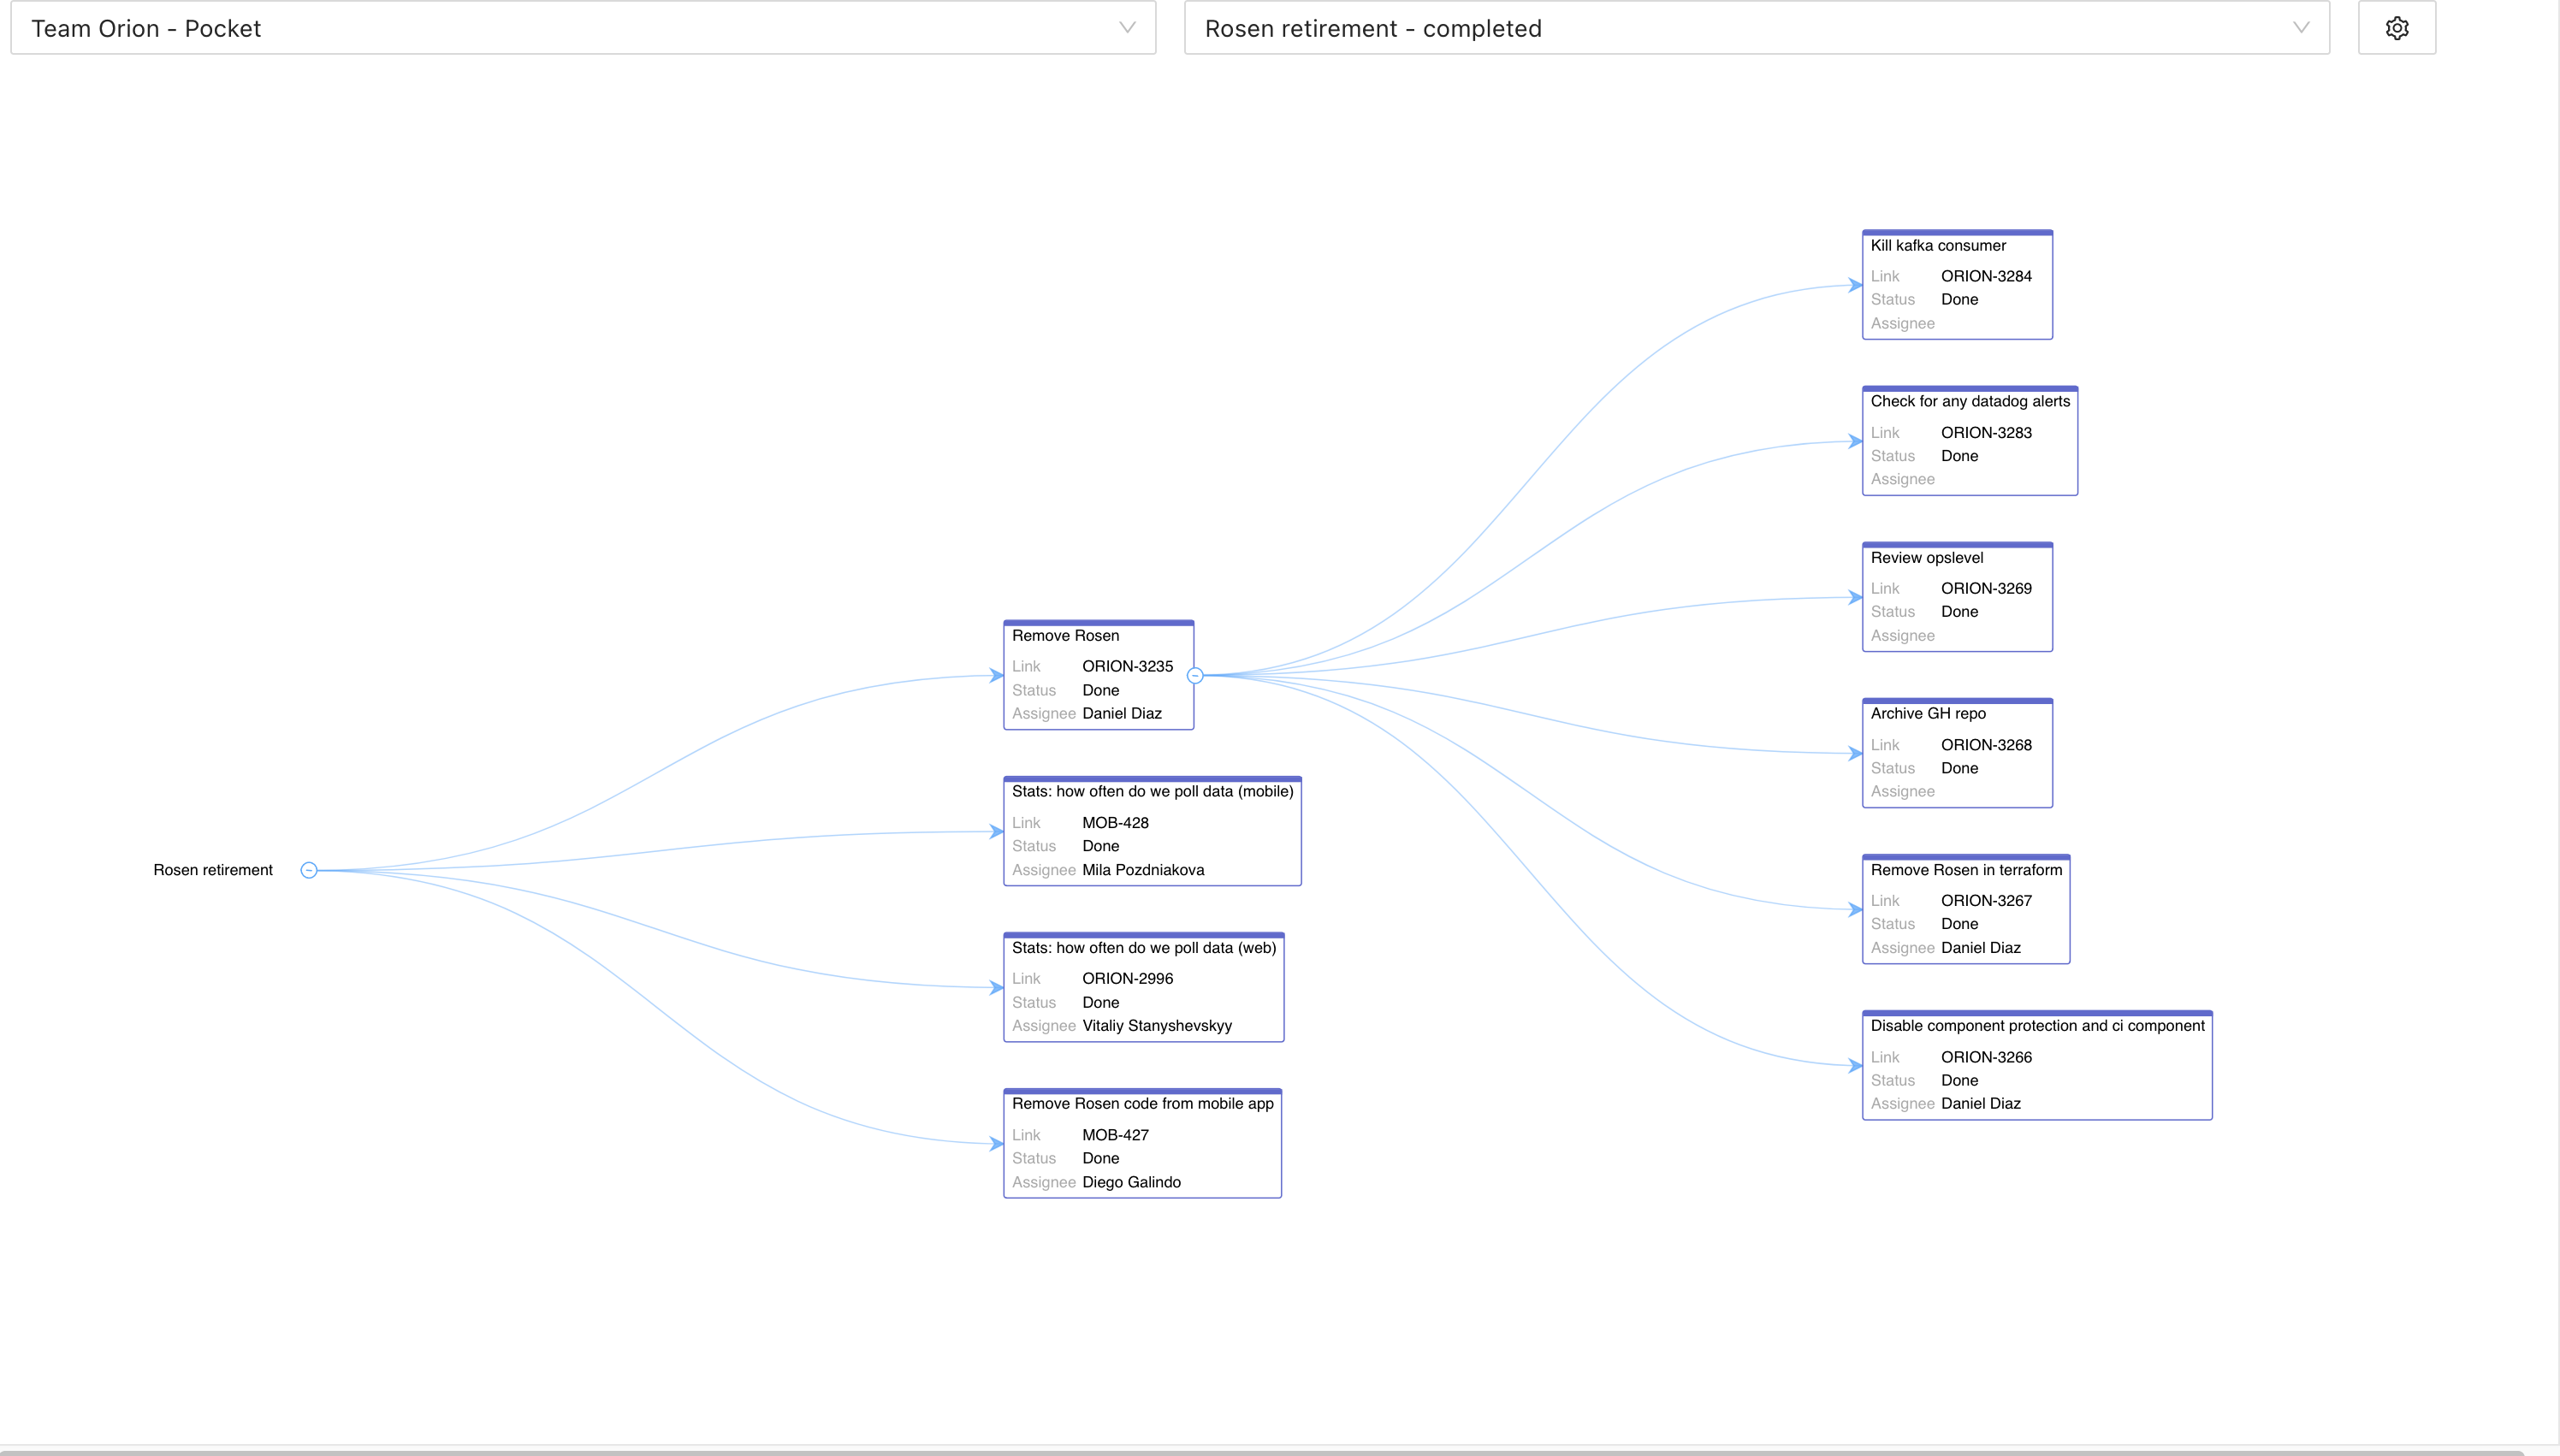Select the Kill kafka consumer node
2560x1456 pixels.
[1937, 245]
